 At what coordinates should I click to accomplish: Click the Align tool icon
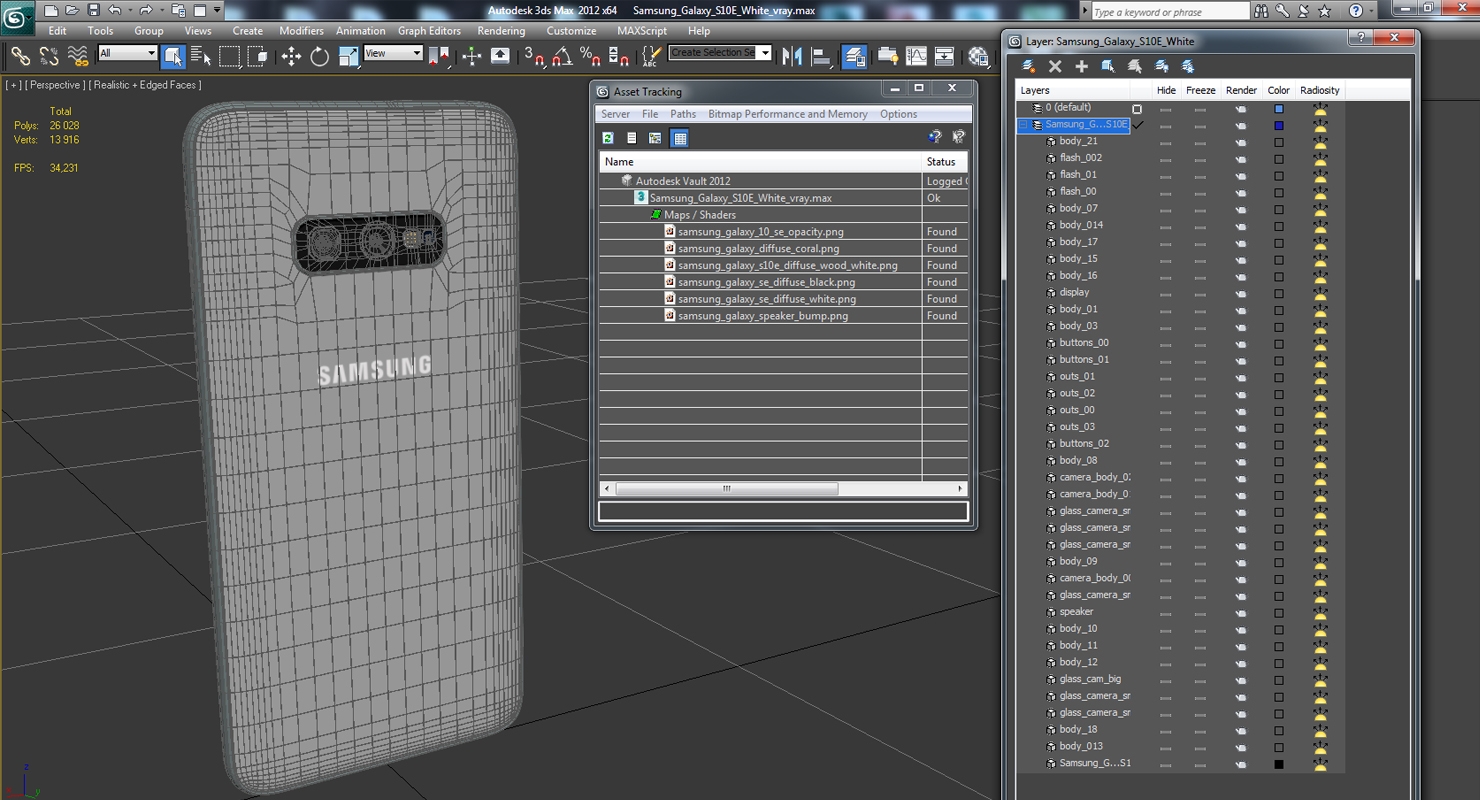pos(821,57)
